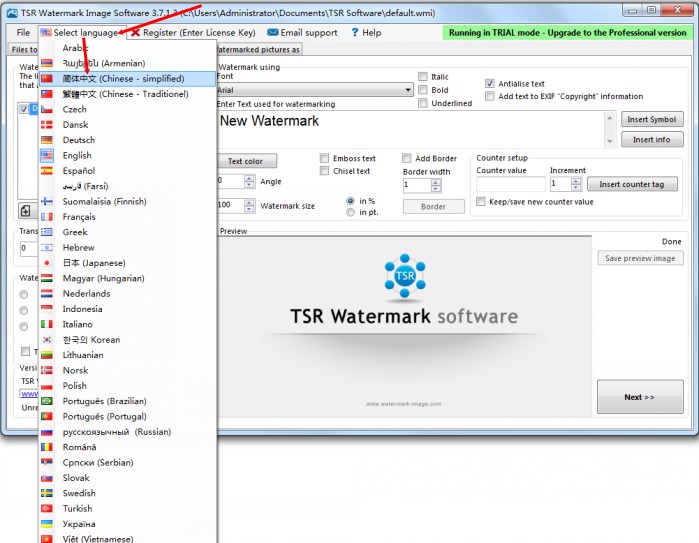Viewport: 699px width, 543px height.
Task: Select Farsi language entry
Action: click(x=127, y=186)
